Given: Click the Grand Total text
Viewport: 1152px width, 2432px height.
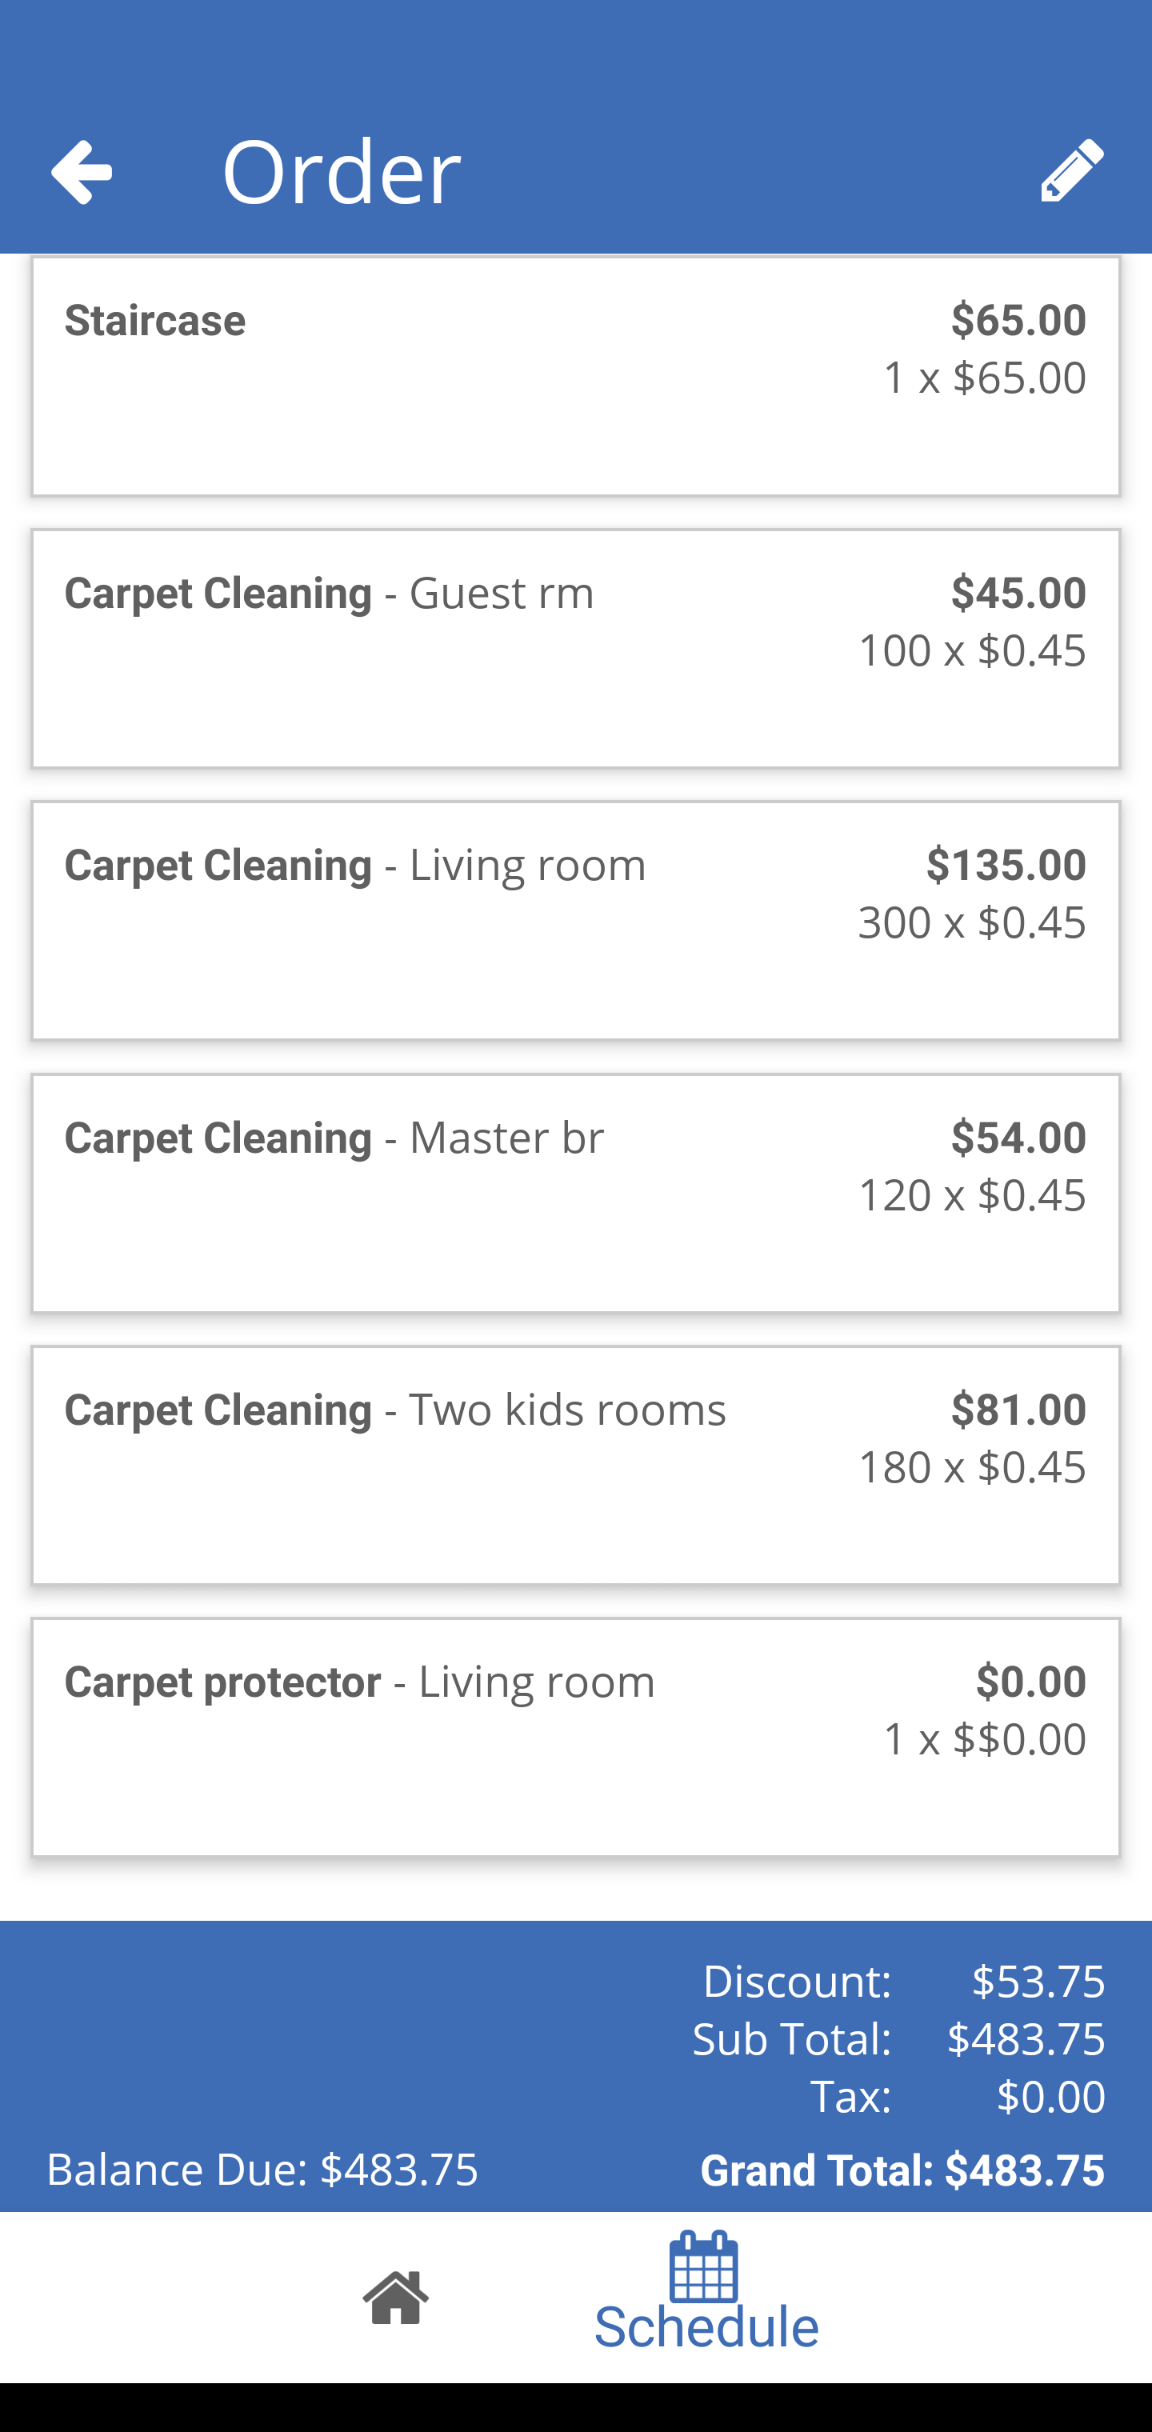Looking at the screenshot, I should (902, 2171).
